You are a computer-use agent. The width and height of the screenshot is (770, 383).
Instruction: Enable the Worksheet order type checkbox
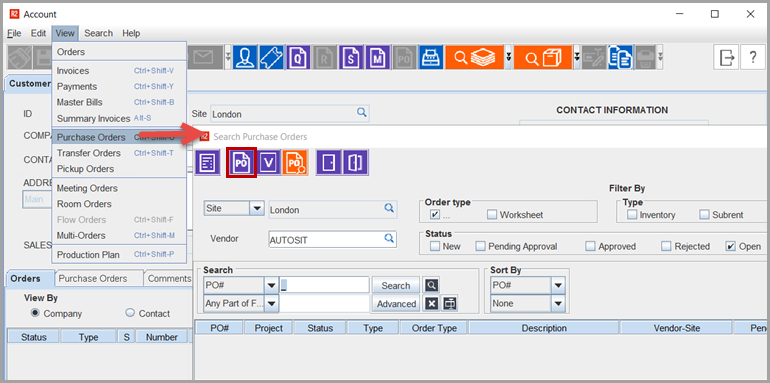(x=493, y=215)
